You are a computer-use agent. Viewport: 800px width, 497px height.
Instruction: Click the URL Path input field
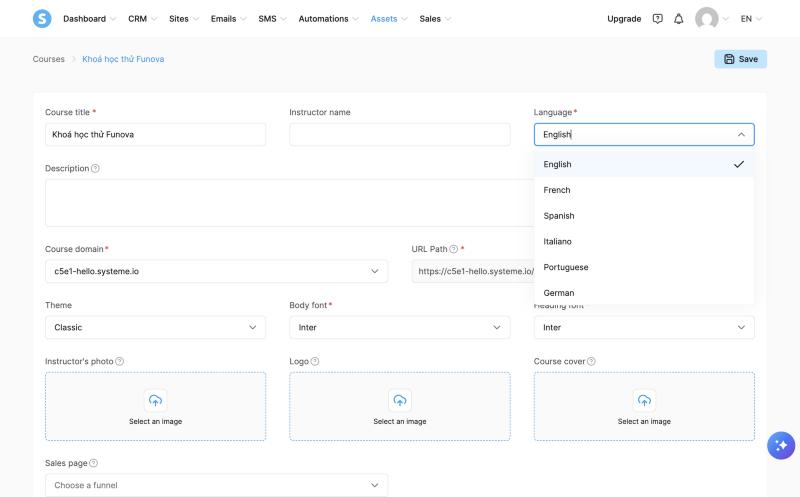[472, 271]
